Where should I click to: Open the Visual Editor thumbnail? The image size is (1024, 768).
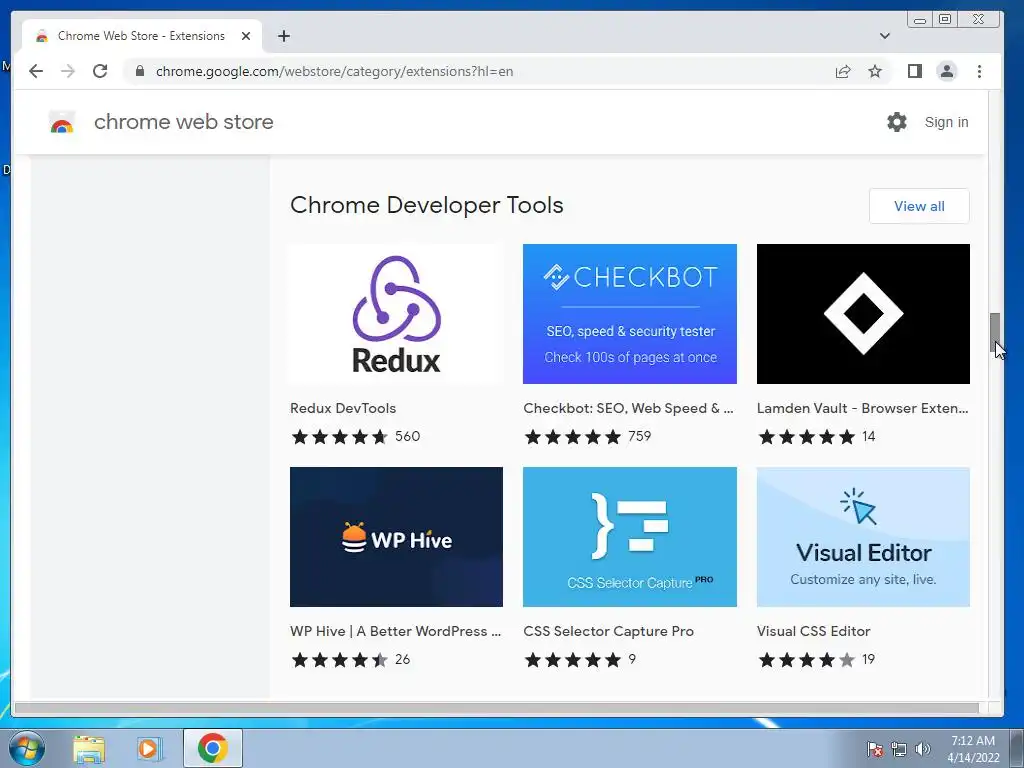click(x=863, y=537)
